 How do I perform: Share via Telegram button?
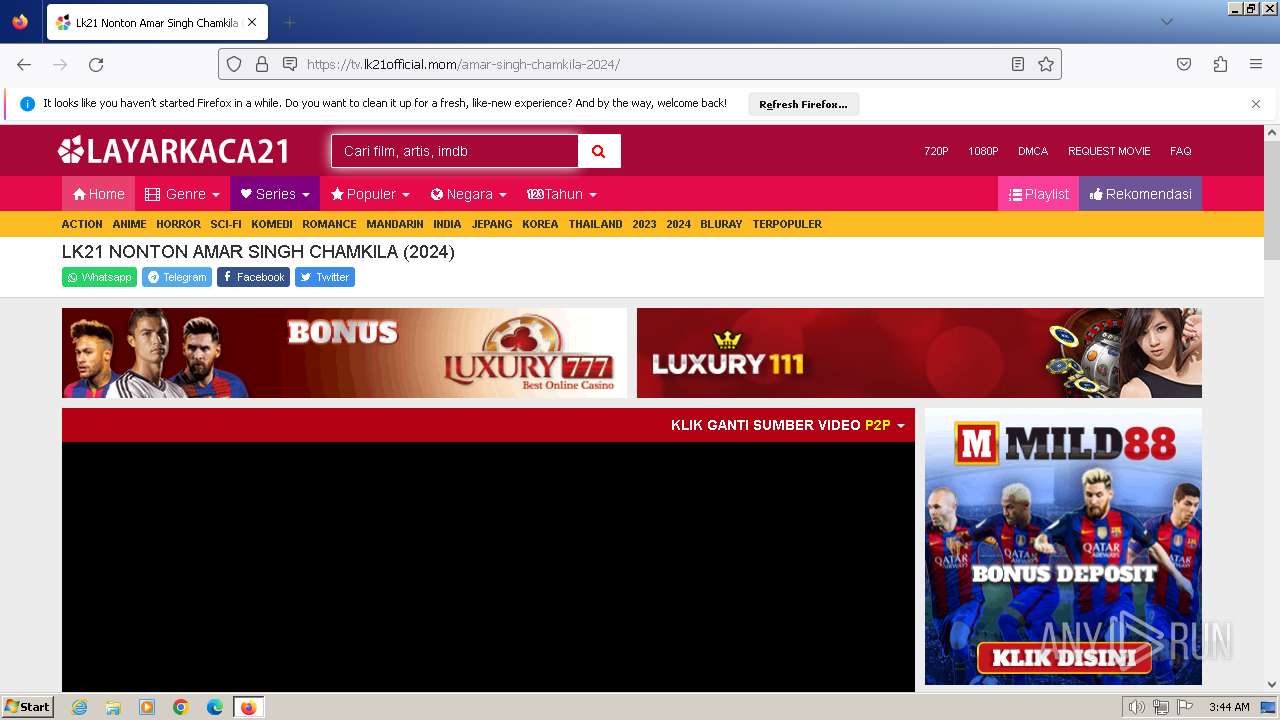(x=177, y=277)
